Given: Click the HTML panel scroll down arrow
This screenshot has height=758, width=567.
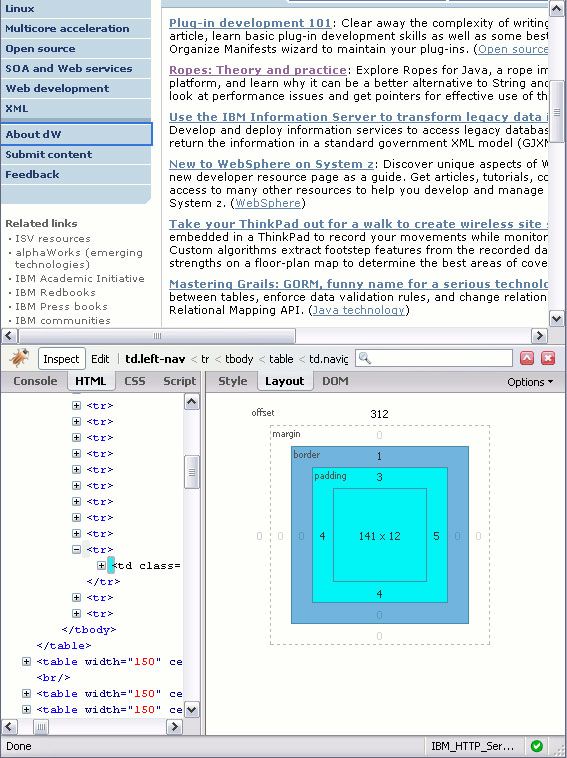Looking at the screenshot, I should tap(192, 710).
